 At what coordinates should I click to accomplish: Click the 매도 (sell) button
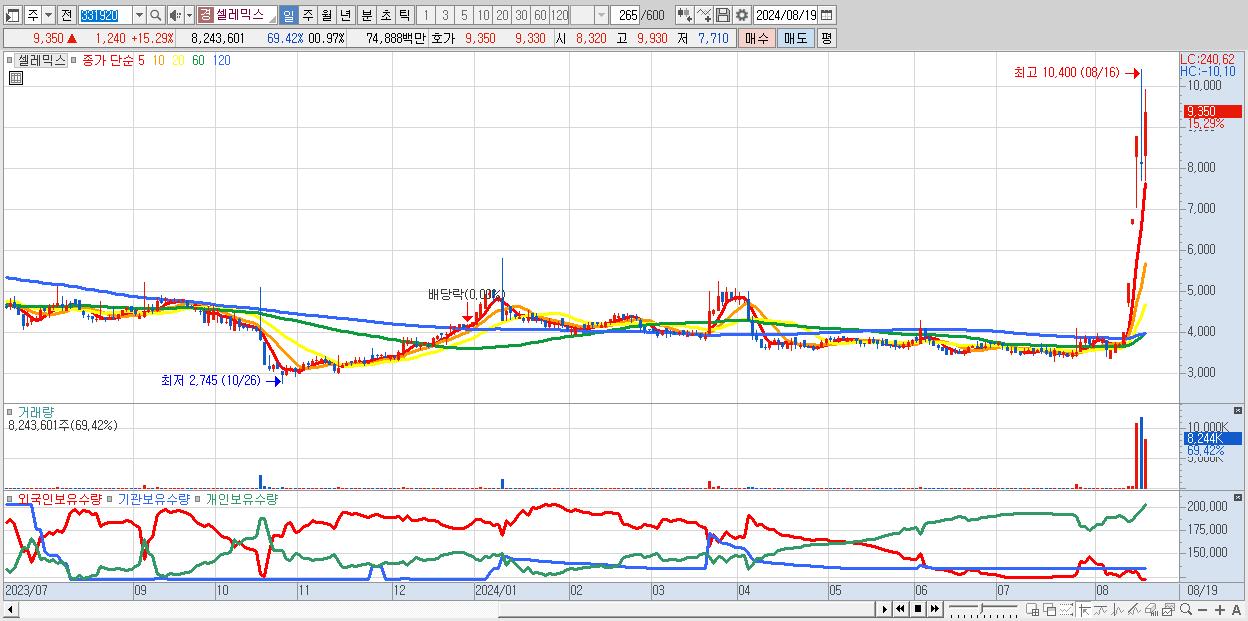[795, 38]
